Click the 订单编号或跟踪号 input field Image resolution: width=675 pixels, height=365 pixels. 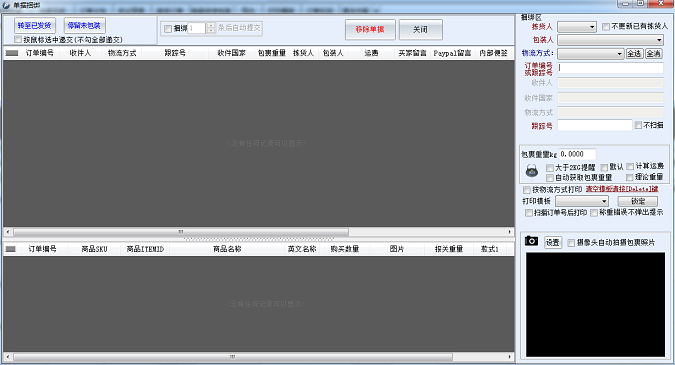[610, 68]
